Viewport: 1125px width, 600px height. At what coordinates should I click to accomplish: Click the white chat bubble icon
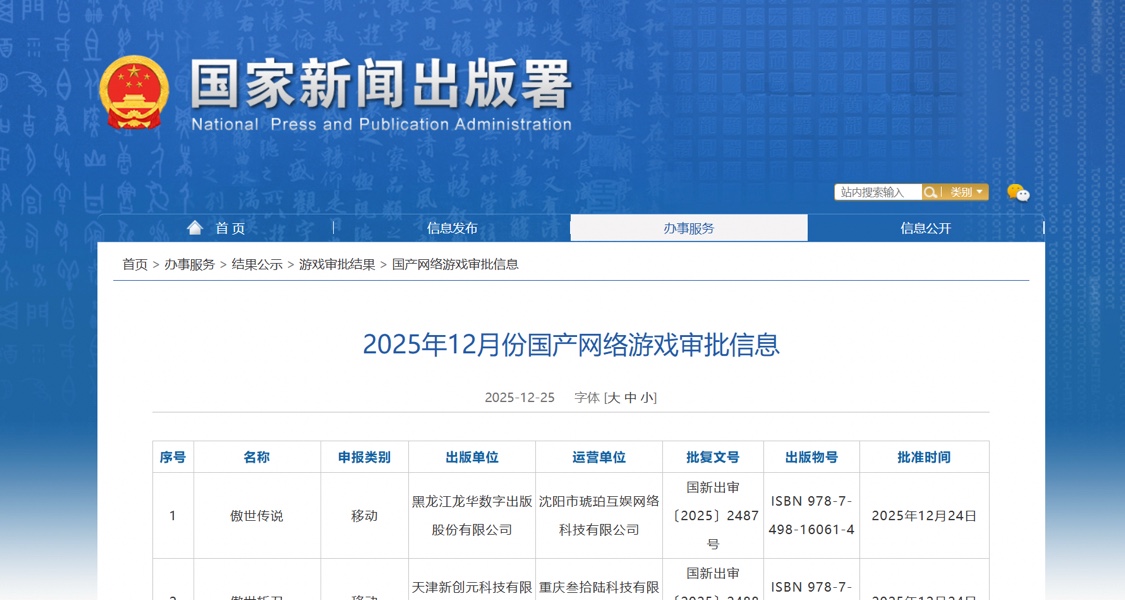[1023, 194]
